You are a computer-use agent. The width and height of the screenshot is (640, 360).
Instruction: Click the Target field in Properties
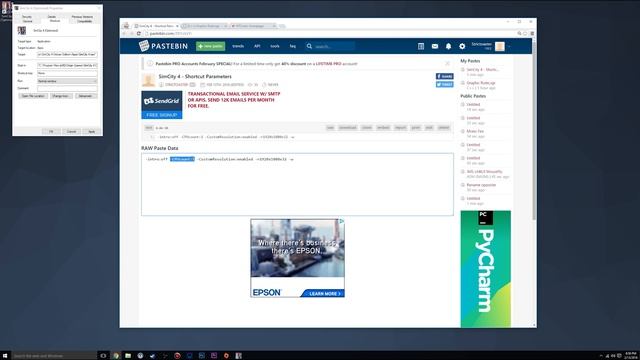pyautogui.click(x=67, y=54)
